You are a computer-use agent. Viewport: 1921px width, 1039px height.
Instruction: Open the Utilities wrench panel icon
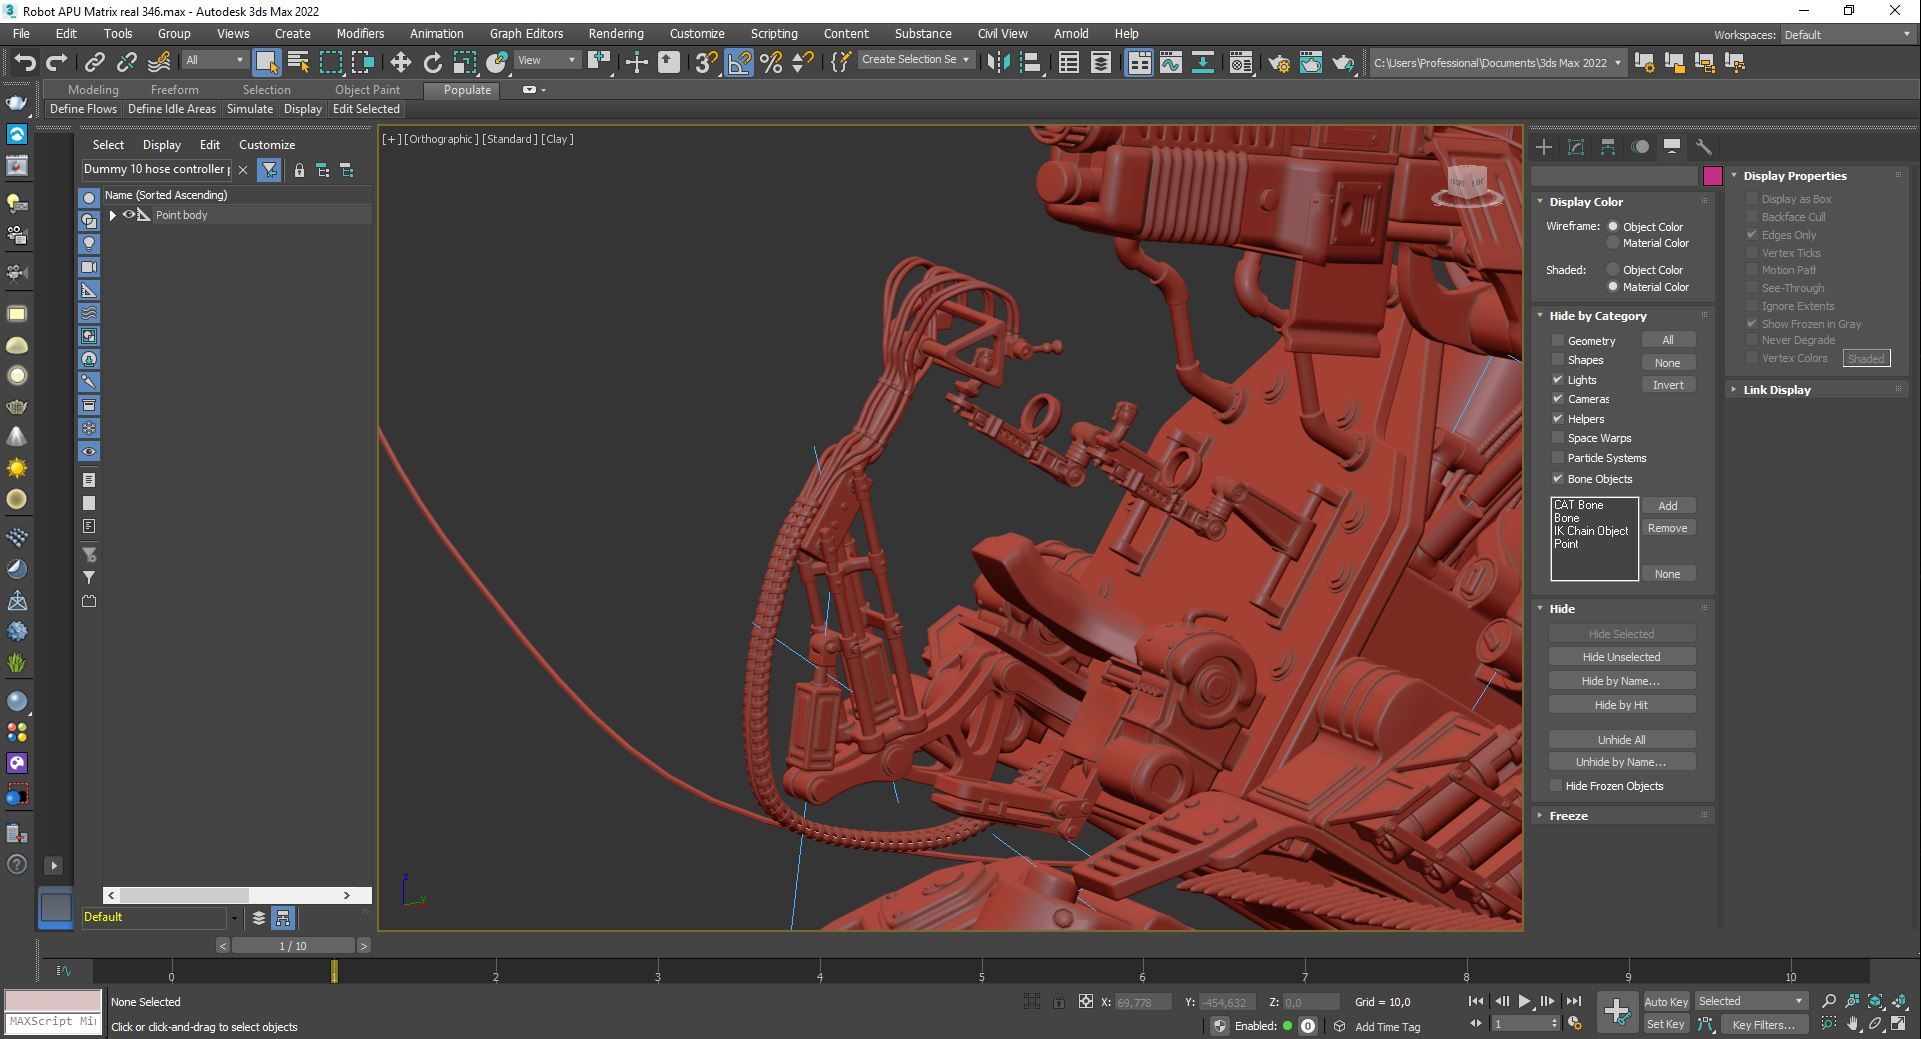[1704, 147]
